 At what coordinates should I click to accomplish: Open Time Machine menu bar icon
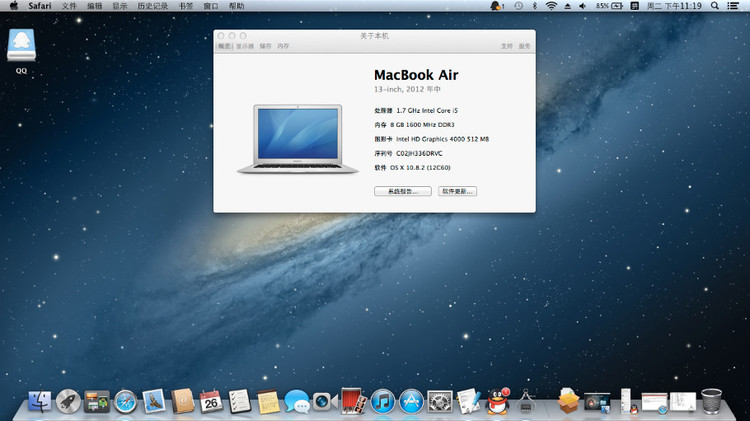[518, 6]
